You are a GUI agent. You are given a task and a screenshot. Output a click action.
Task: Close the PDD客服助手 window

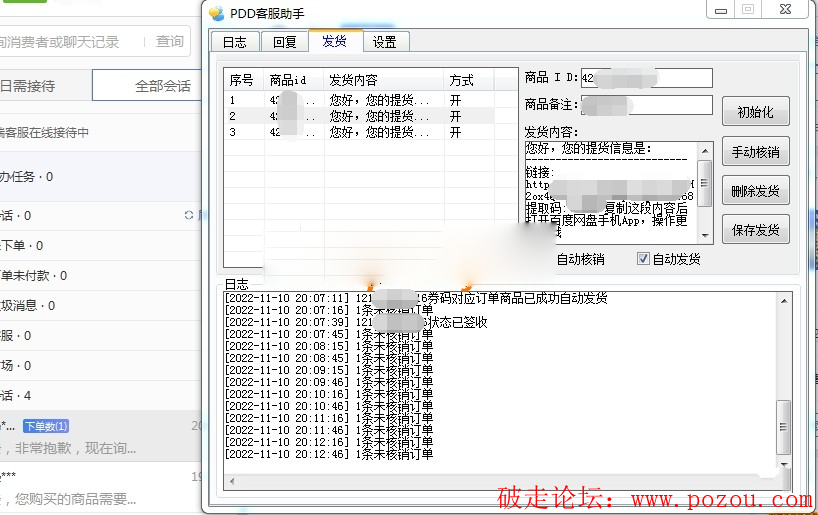coord(785,9)
